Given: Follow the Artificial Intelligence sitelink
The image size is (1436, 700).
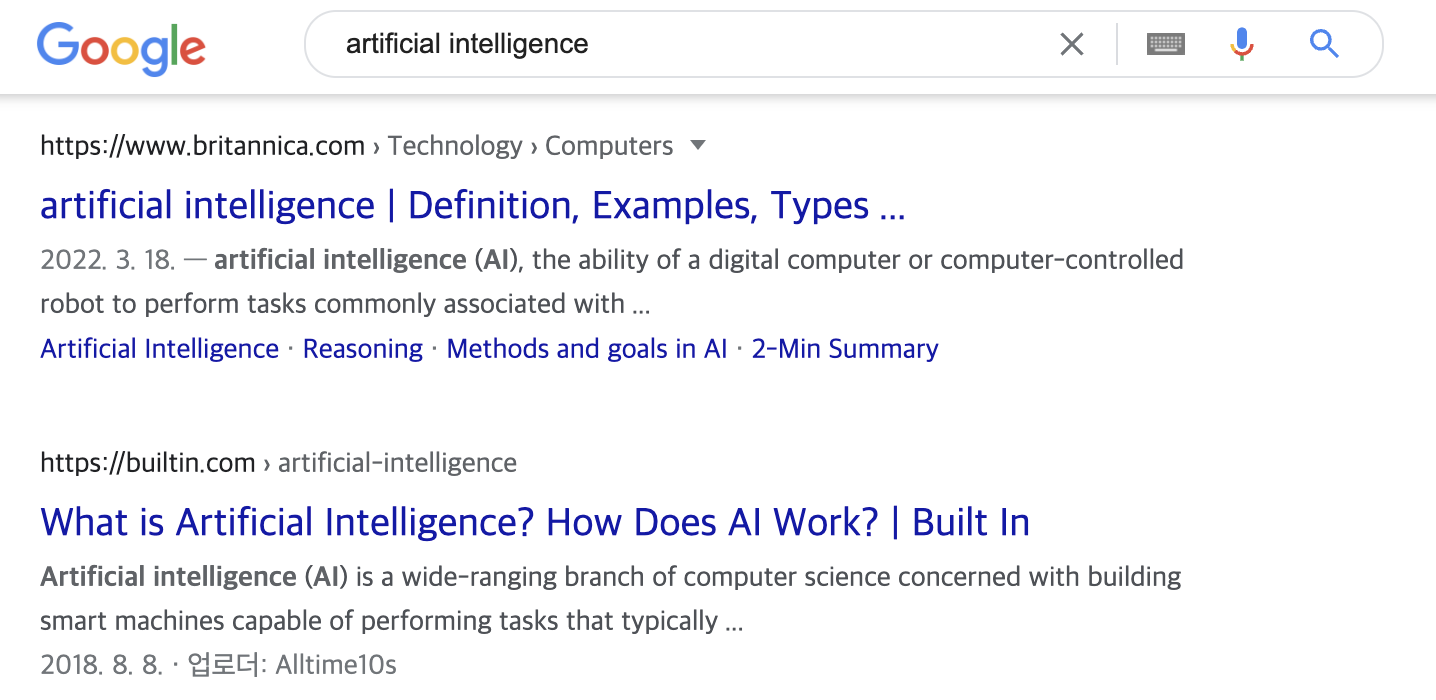Looking at the screenshot, I should (x=160, y=349).
